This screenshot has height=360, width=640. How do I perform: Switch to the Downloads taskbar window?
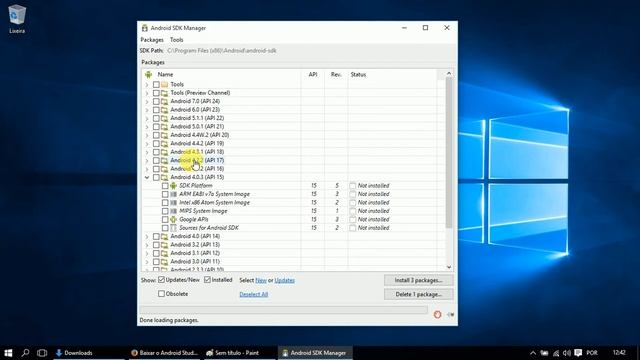88,353
